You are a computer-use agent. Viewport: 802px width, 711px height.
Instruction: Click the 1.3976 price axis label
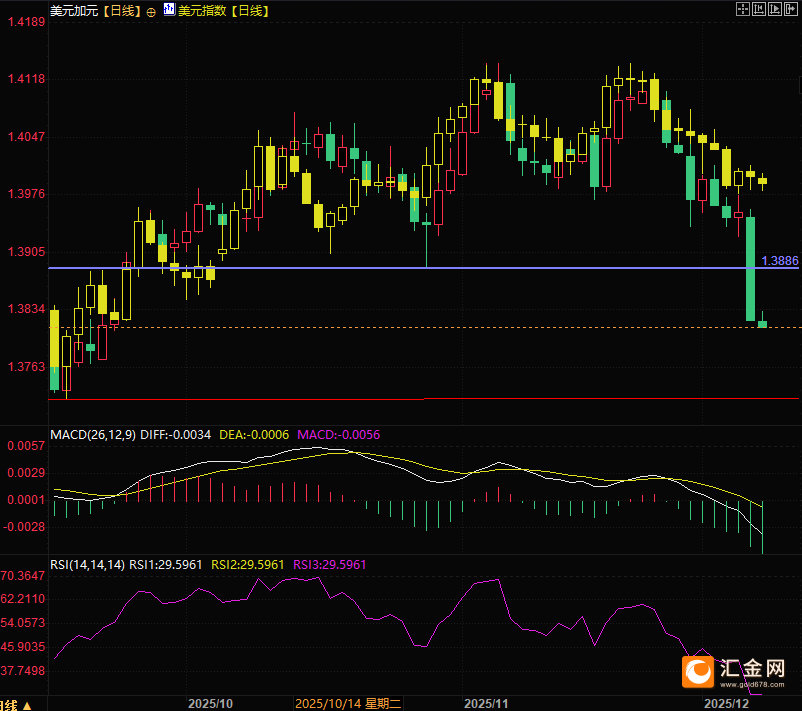pos(26,194)
